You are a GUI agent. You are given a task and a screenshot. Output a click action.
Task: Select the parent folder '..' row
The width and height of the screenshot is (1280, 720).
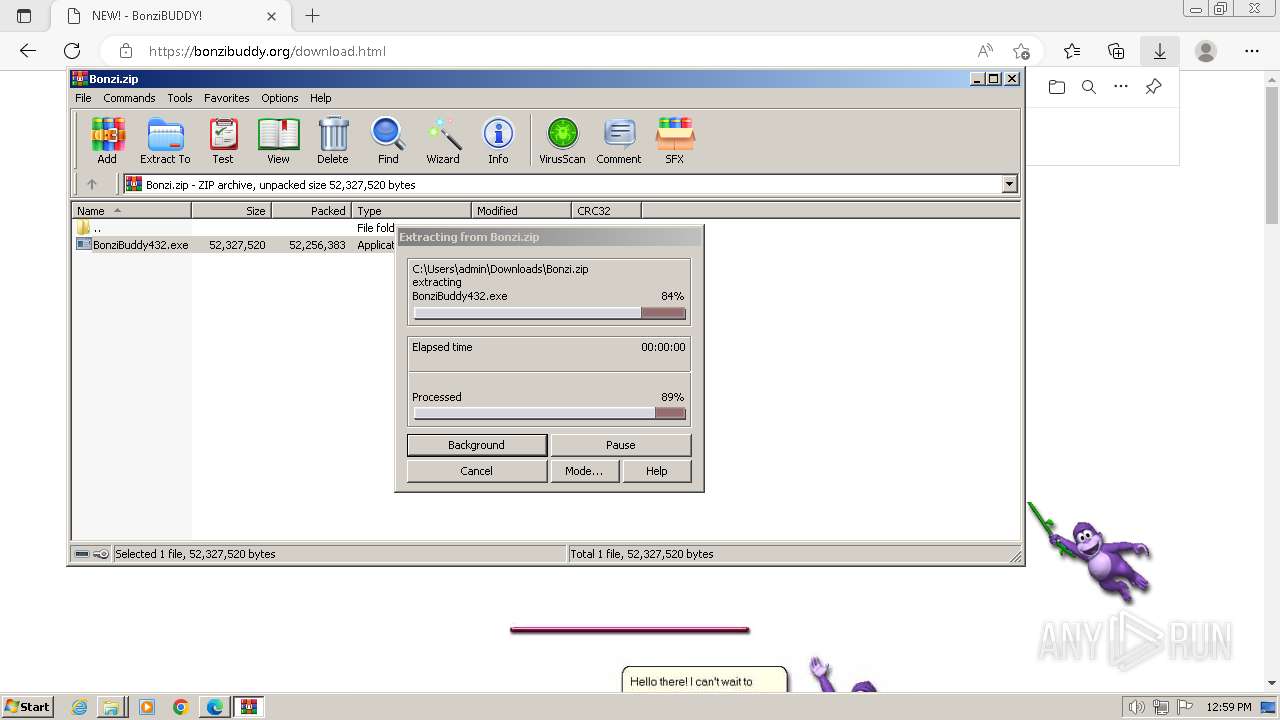[235, 228]
